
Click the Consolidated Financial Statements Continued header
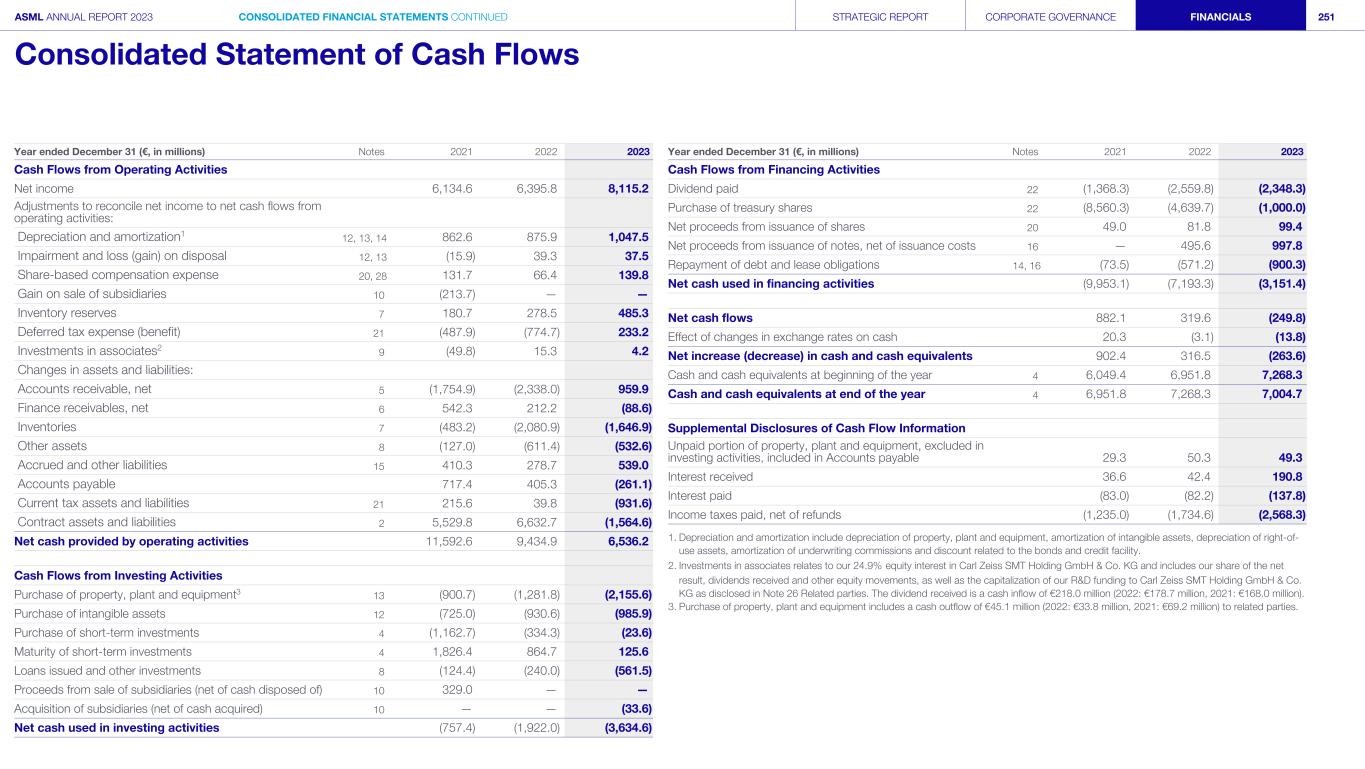coord(373,17)
